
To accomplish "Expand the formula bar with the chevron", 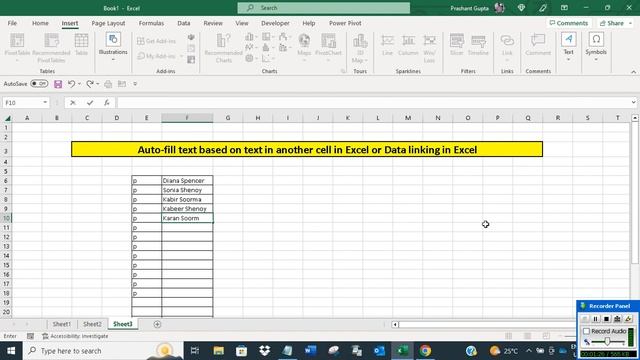I will point(633,102).
